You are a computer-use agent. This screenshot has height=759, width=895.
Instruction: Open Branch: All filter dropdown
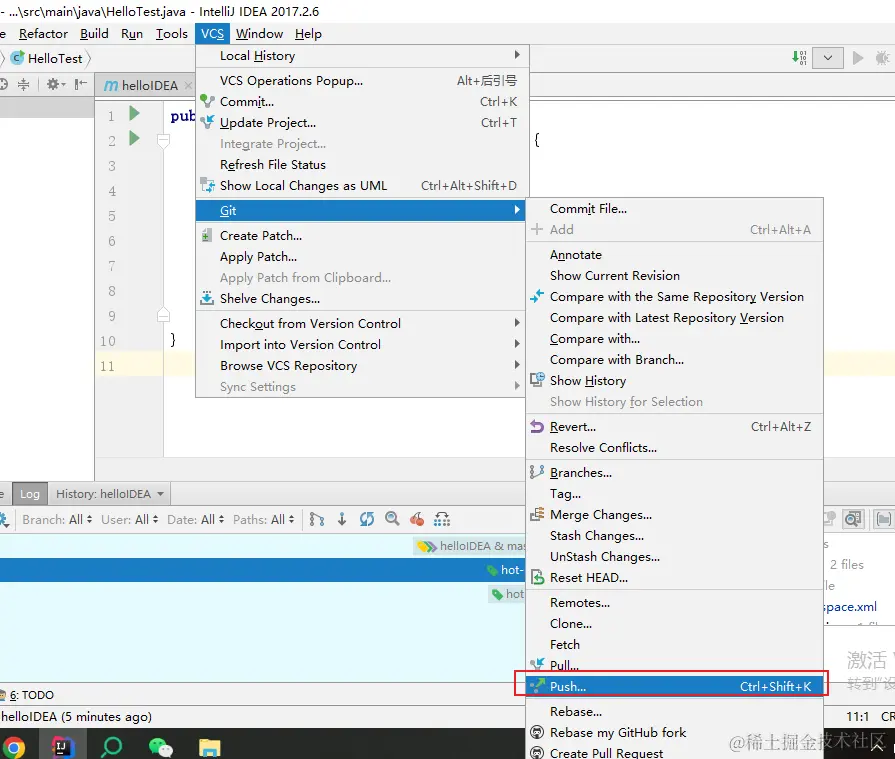(57, 519)
